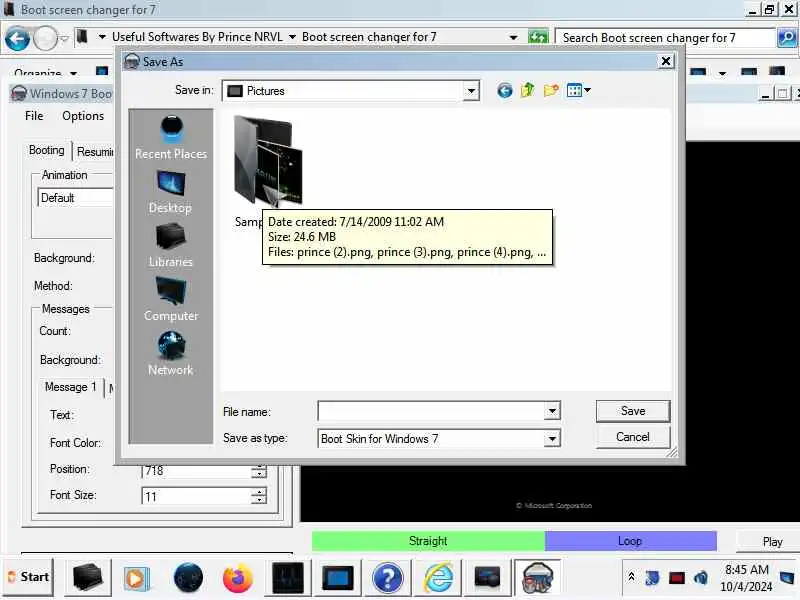Open the clock showing 8:45 AM
Image resolution: width=800 pixels, height=600 pixels.
coord(746,578)
